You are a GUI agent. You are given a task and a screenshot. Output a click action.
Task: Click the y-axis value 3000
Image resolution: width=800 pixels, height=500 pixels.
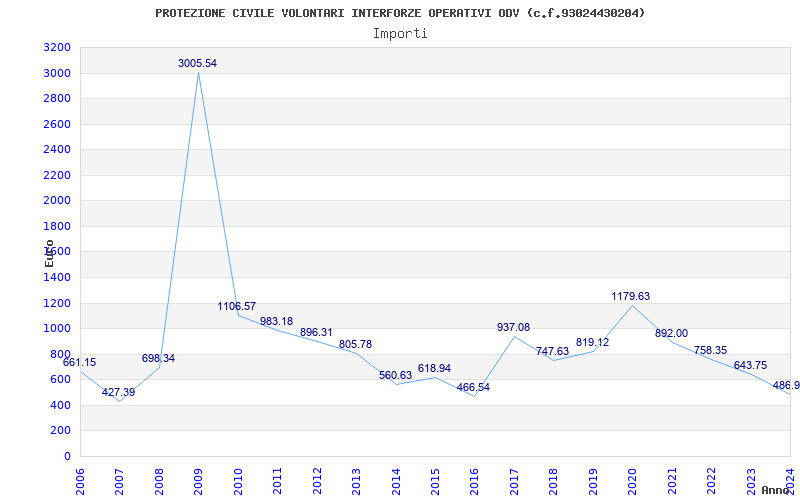click(x=58, y=73)
